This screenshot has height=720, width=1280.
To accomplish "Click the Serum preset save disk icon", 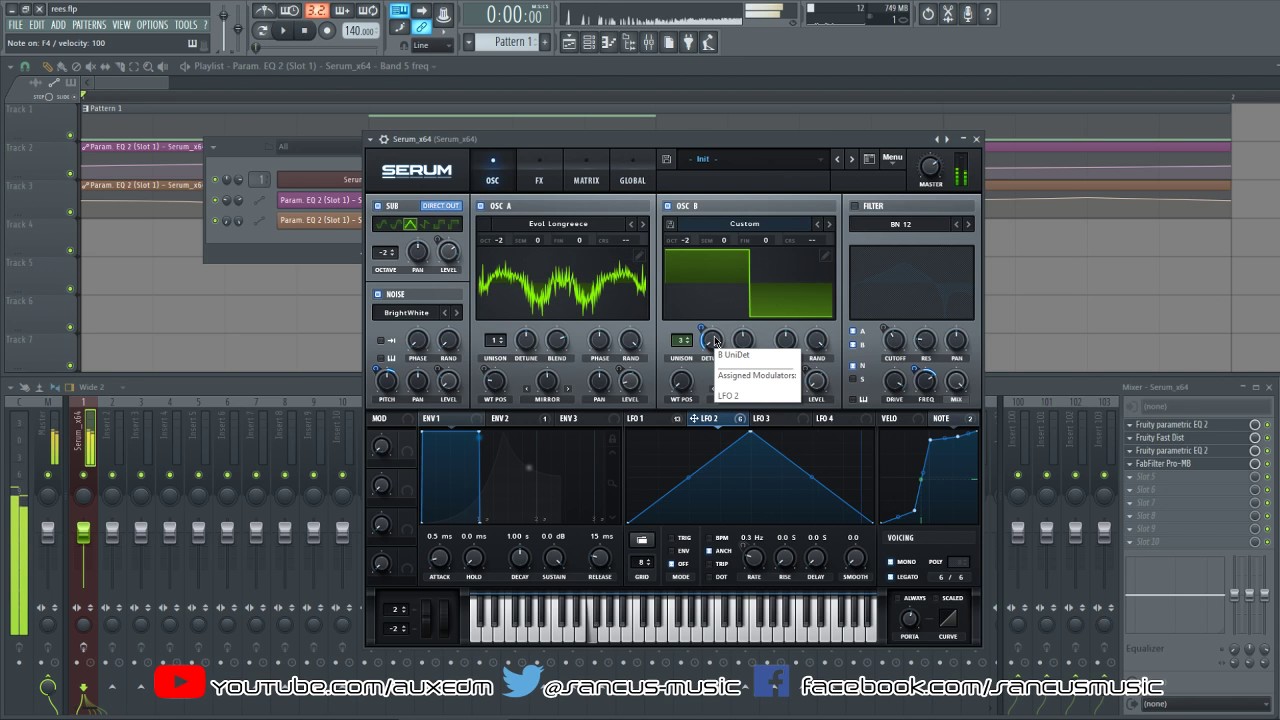I will [667, 159].
